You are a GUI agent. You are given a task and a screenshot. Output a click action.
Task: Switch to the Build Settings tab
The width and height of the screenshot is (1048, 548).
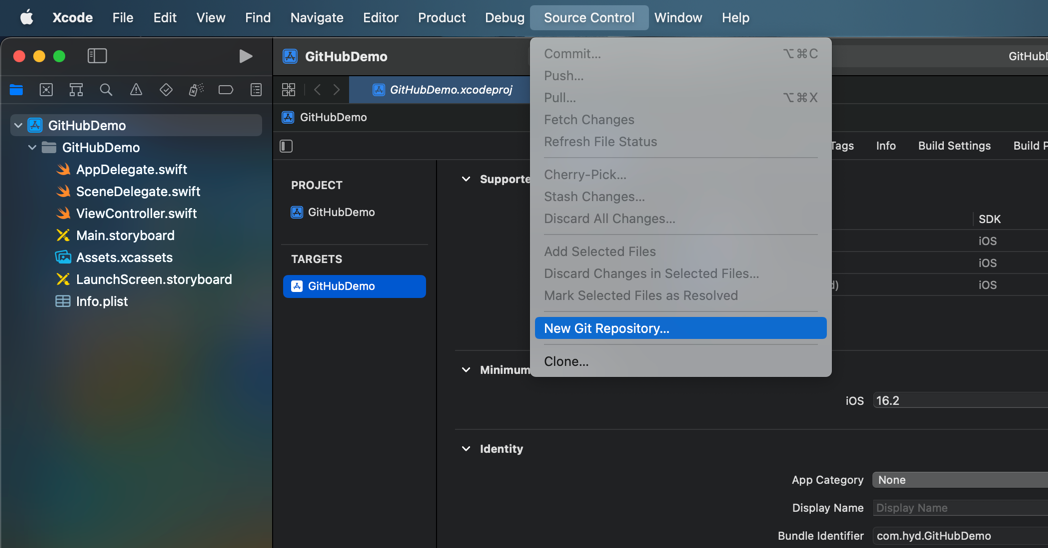click(x=954, y=146)
